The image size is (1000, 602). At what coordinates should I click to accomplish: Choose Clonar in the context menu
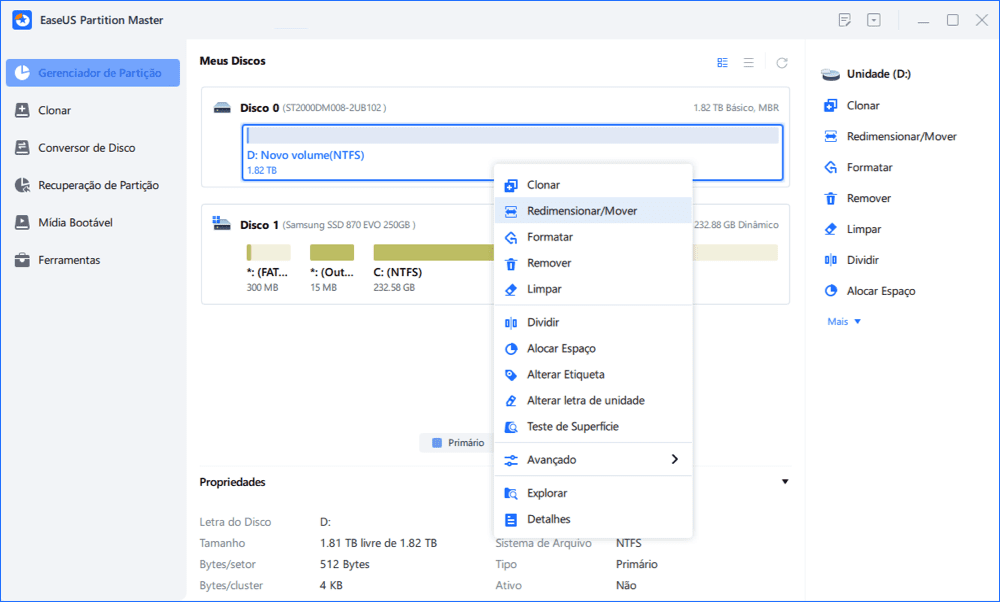(593, 185)
